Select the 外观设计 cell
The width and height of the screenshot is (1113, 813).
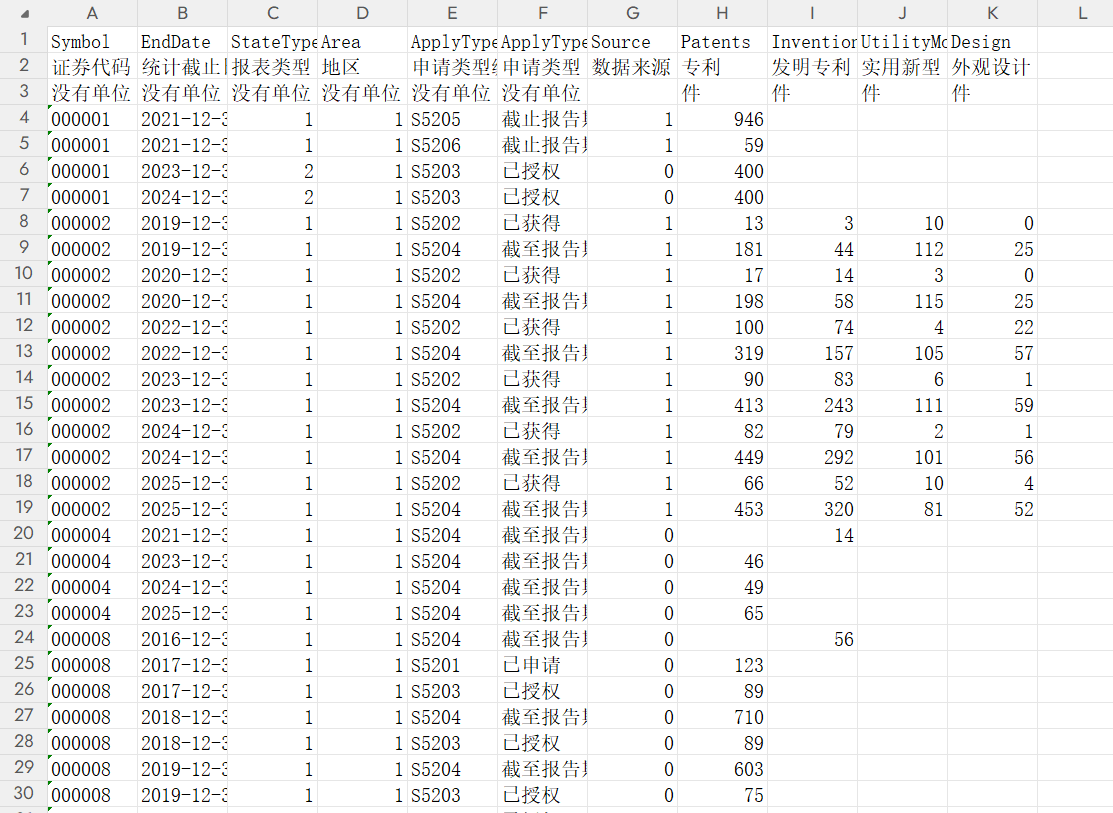(992, 67)
